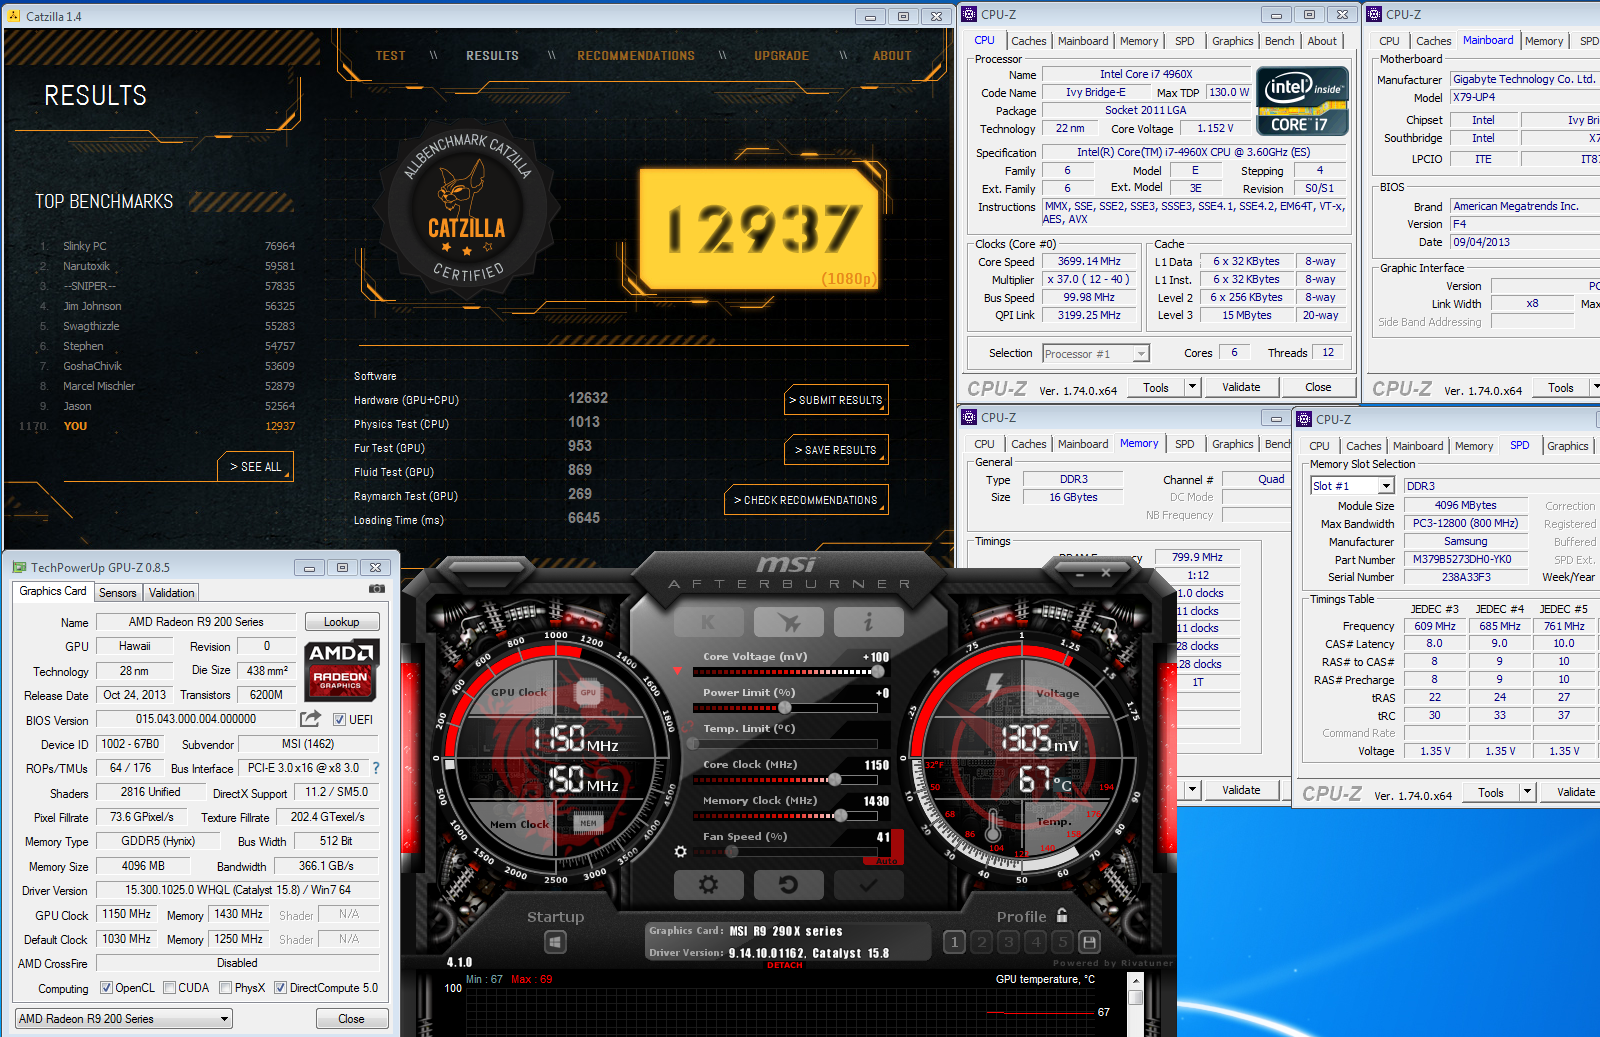Open the Processor #1 selection dropdown
Image resolution: width=1600 pixels, height=1037 pixels.
point(1096,354)
